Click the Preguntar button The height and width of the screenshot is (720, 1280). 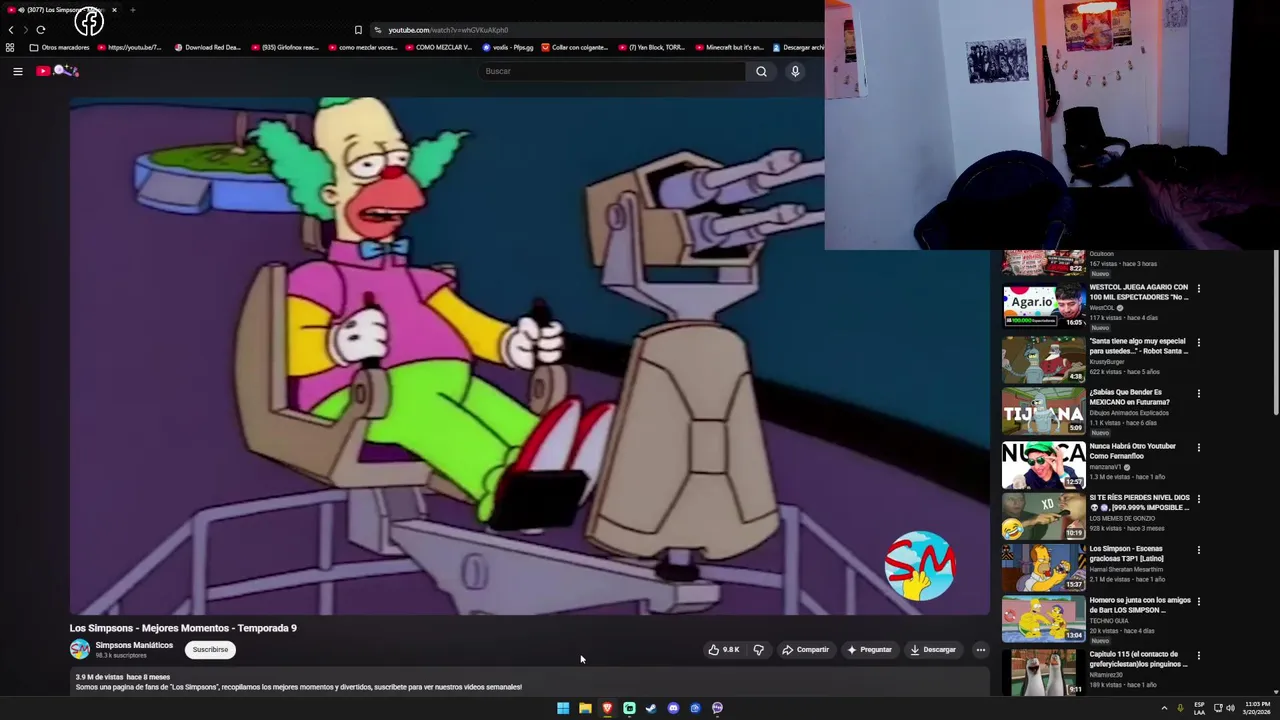(869, 650)
